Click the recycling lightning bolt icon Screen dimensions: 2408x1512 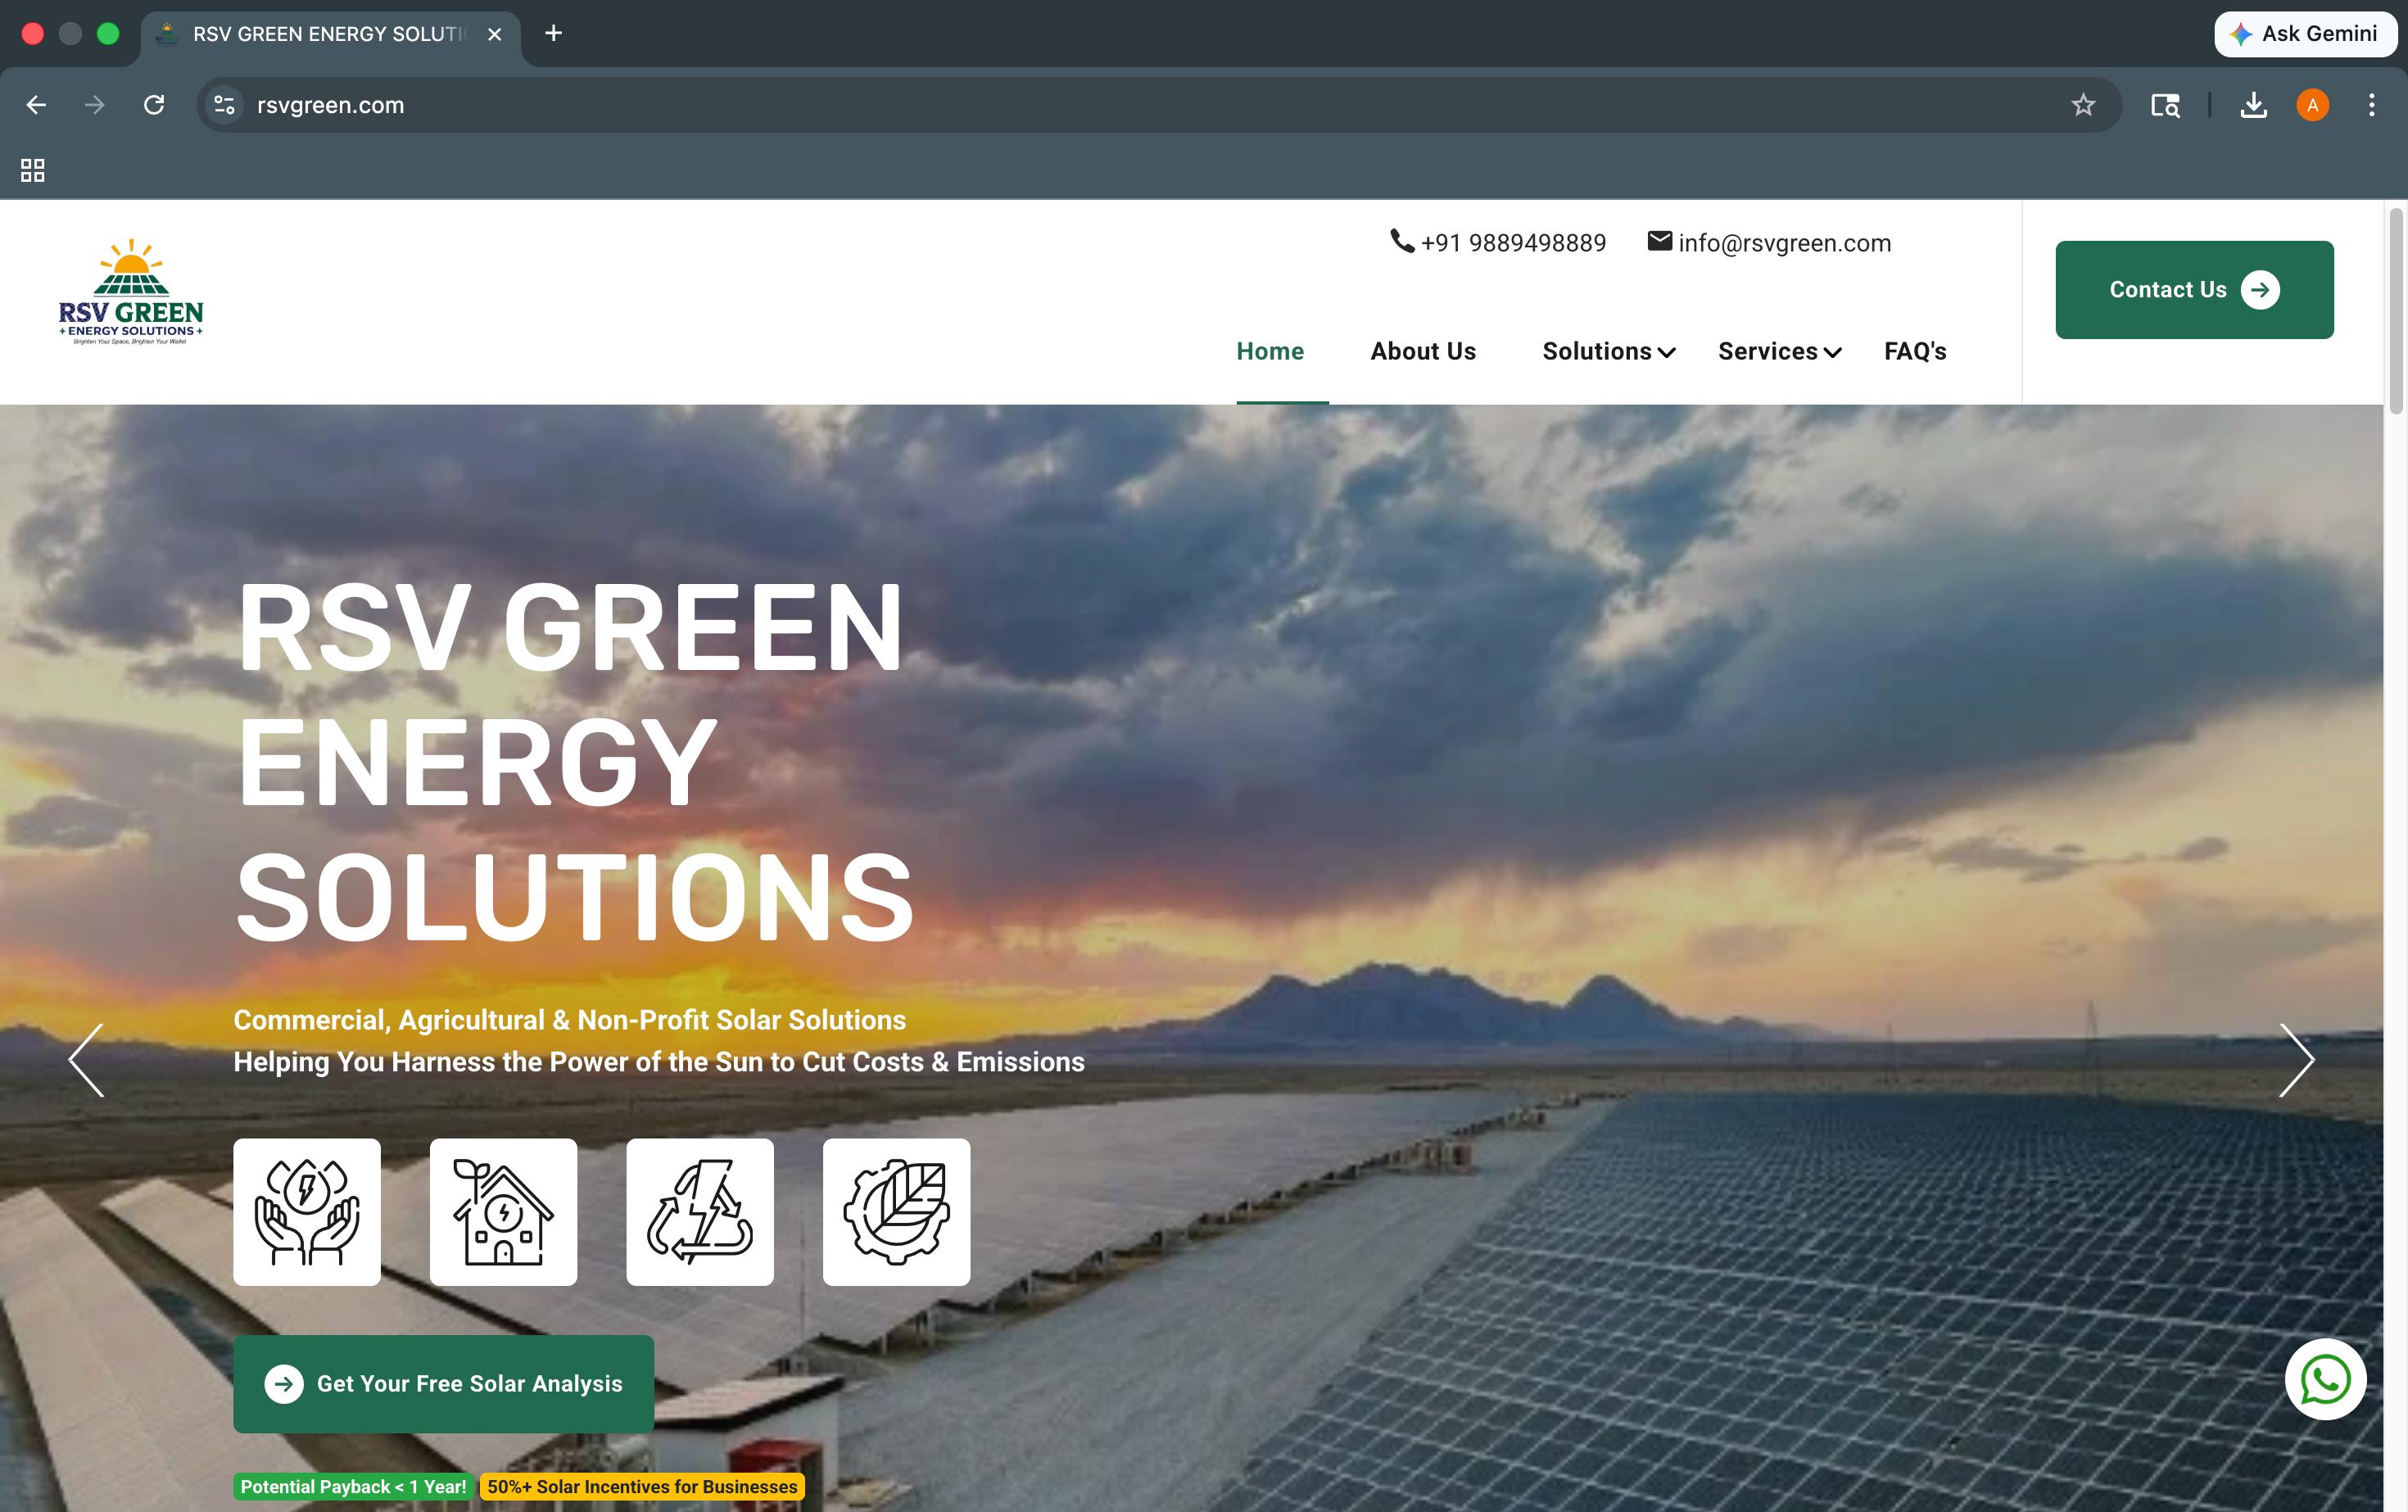(700, 1212)
